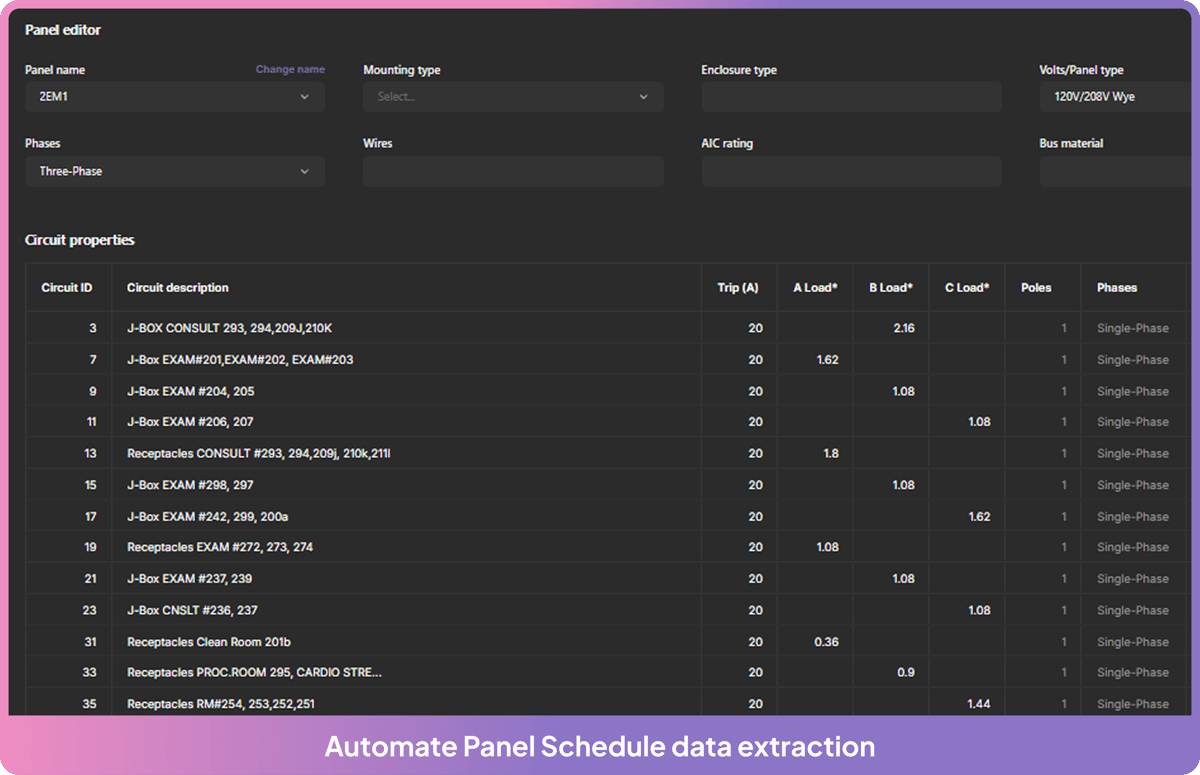Click the Trip (A) column header
Viewport: 1200px width, 775px height.
[738, 288]
